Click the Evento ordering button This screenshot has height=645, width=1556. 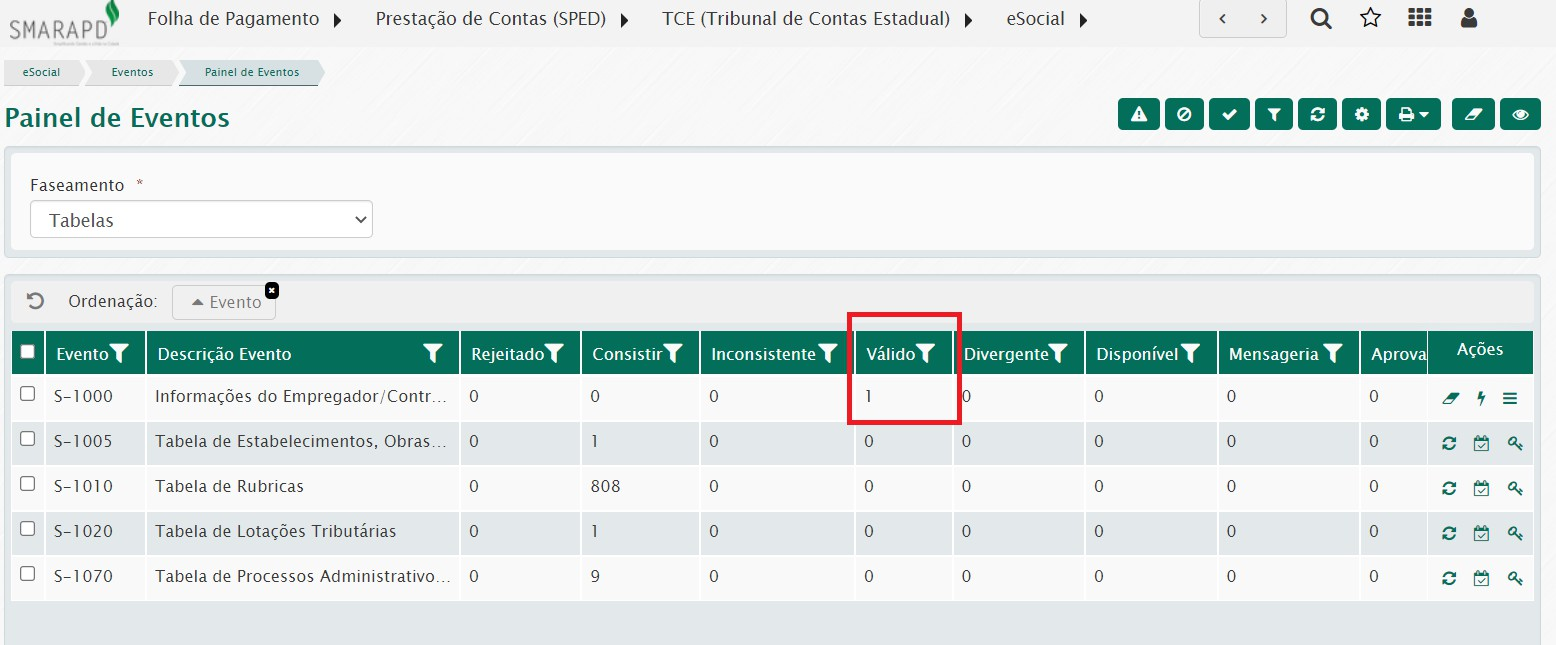(225, 302)
